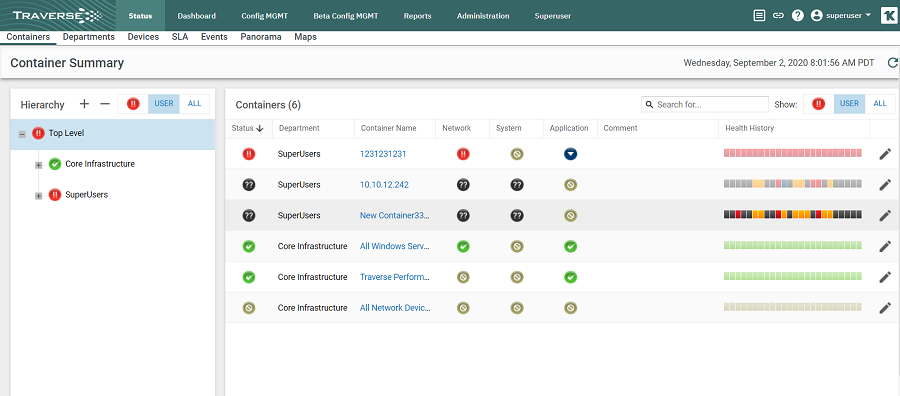Select USER in the Containers Show filter
Viewport: 900px width, 396px height.
(849, 104)
